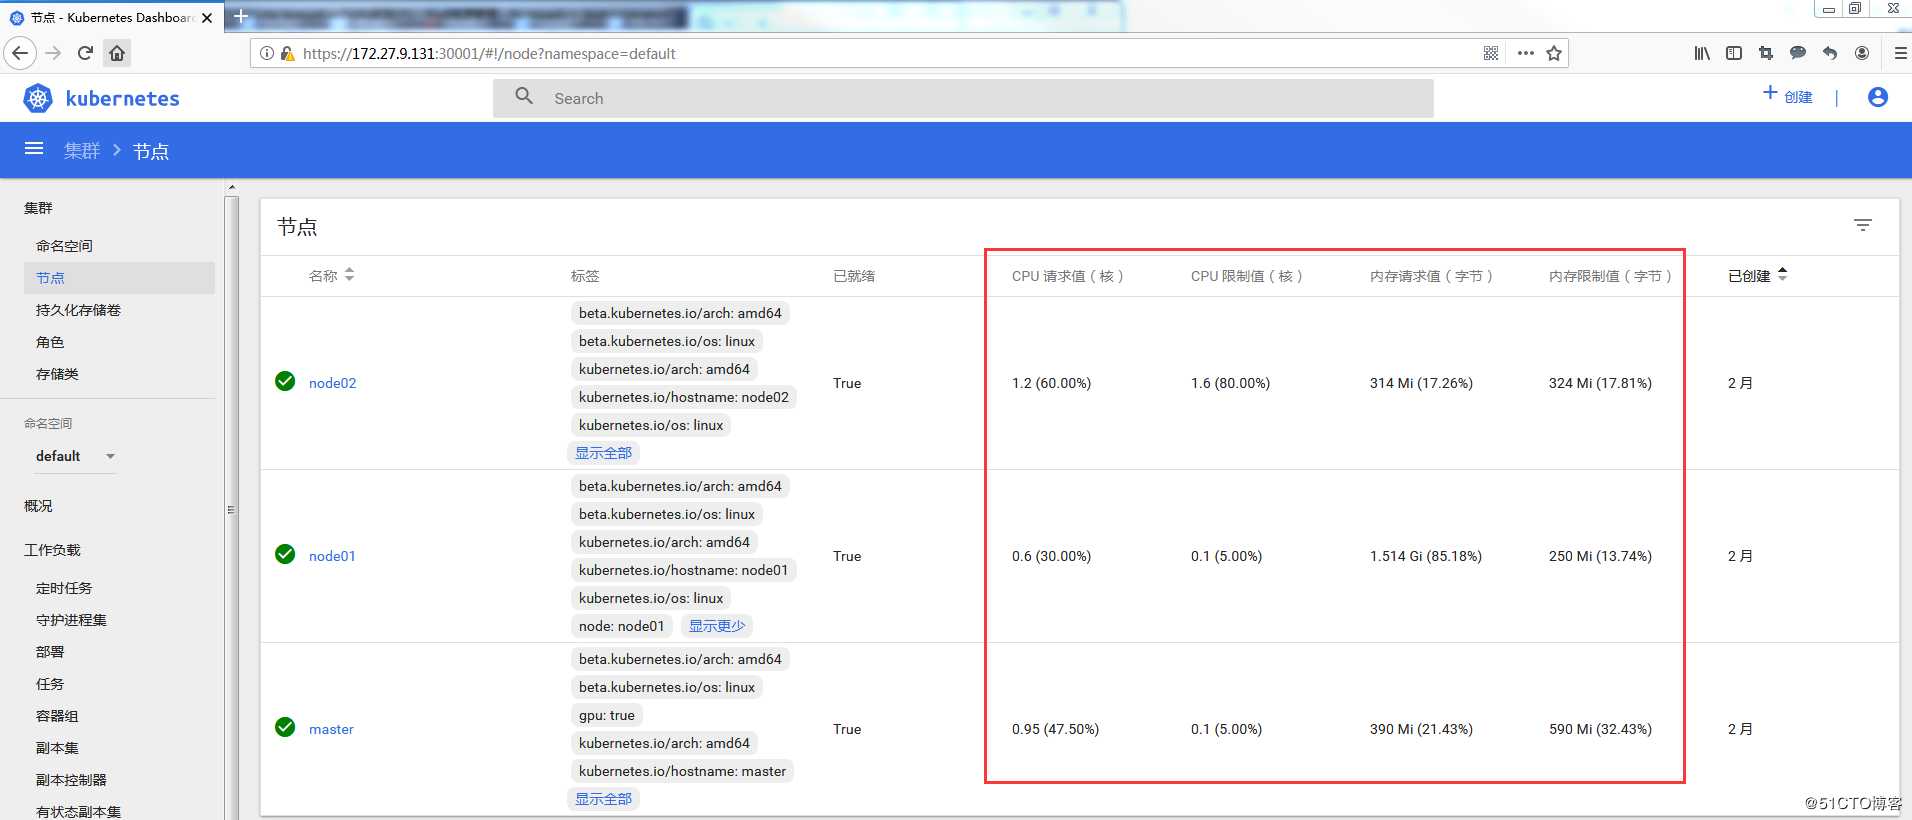Open 容器组 in sidebar
This screenshot has height=820, width=1912.
[57, 716]
